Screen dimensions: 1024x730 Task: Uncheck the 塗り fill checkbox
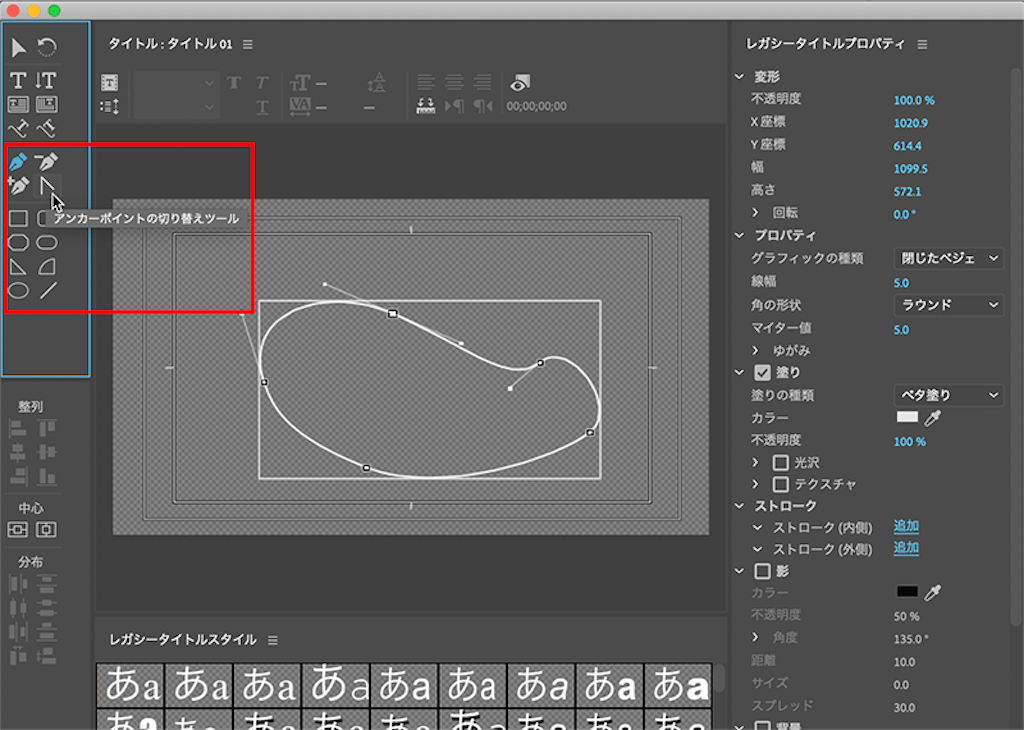(x=762, y=372)
